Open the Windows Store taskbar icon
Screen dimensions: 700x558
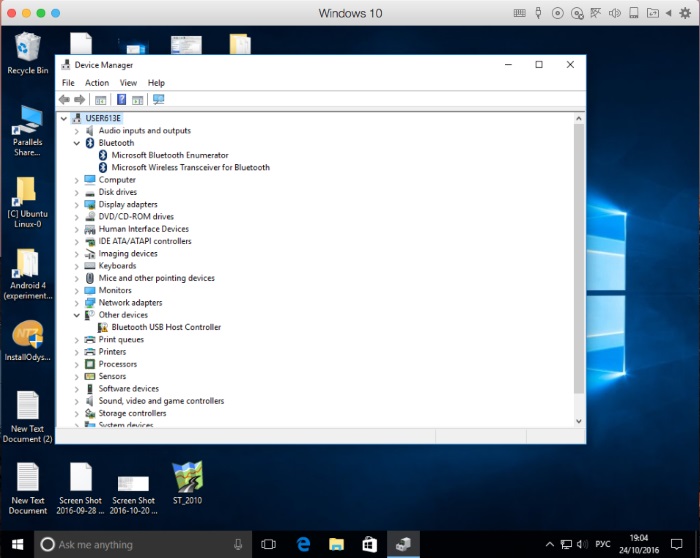click(x=369, y=545)
